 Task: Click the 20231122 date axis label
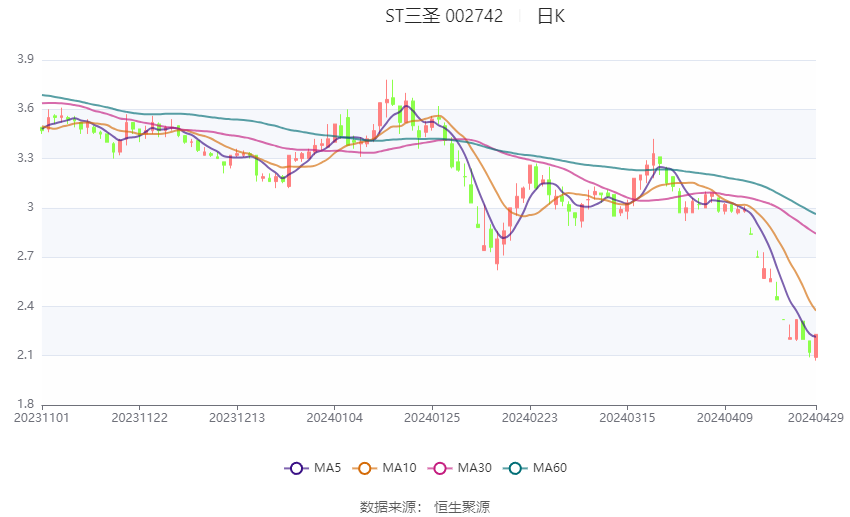click(x=139, y=417)
